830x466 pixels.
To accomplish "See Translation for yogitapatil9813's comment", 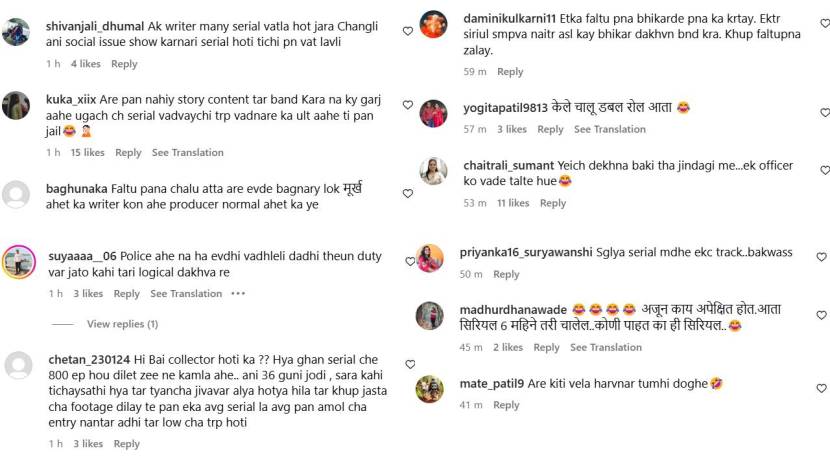I will (x=610, y=129).
